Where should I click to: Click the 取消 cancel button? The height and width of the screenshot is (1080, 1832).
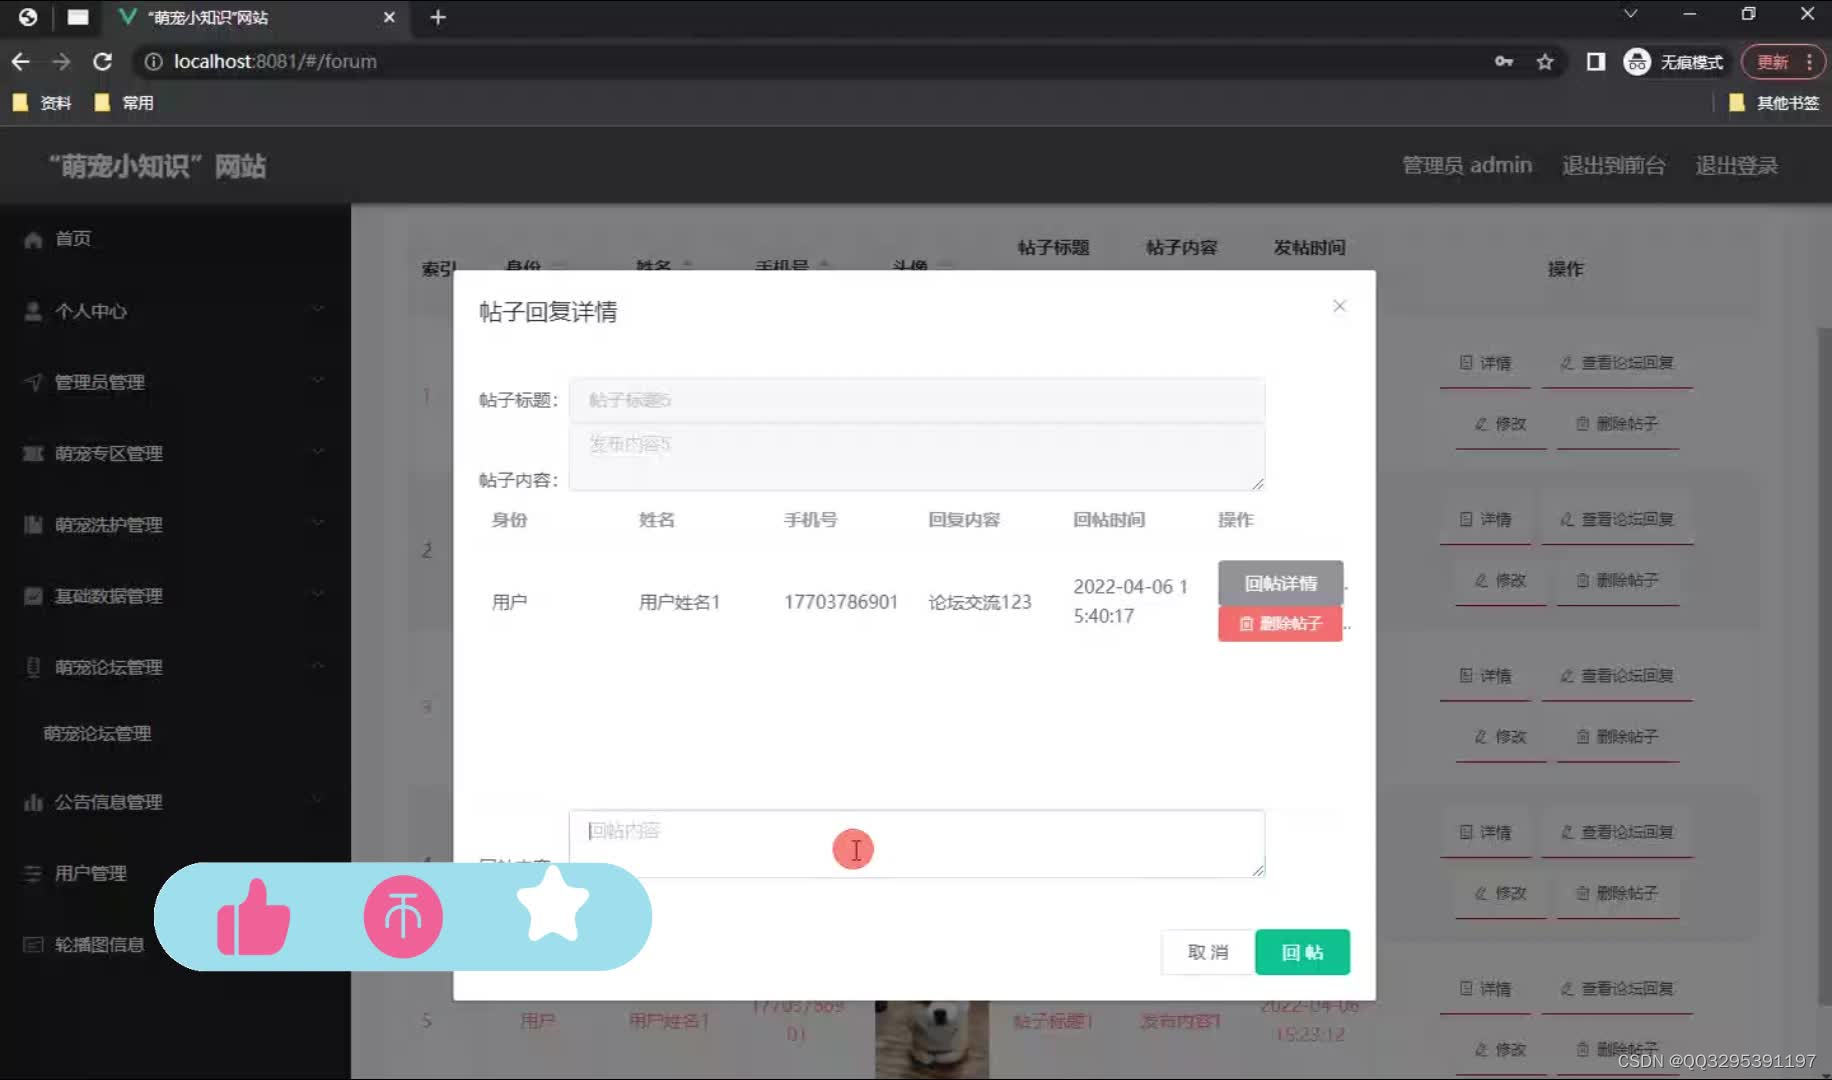pos(1207,952)
